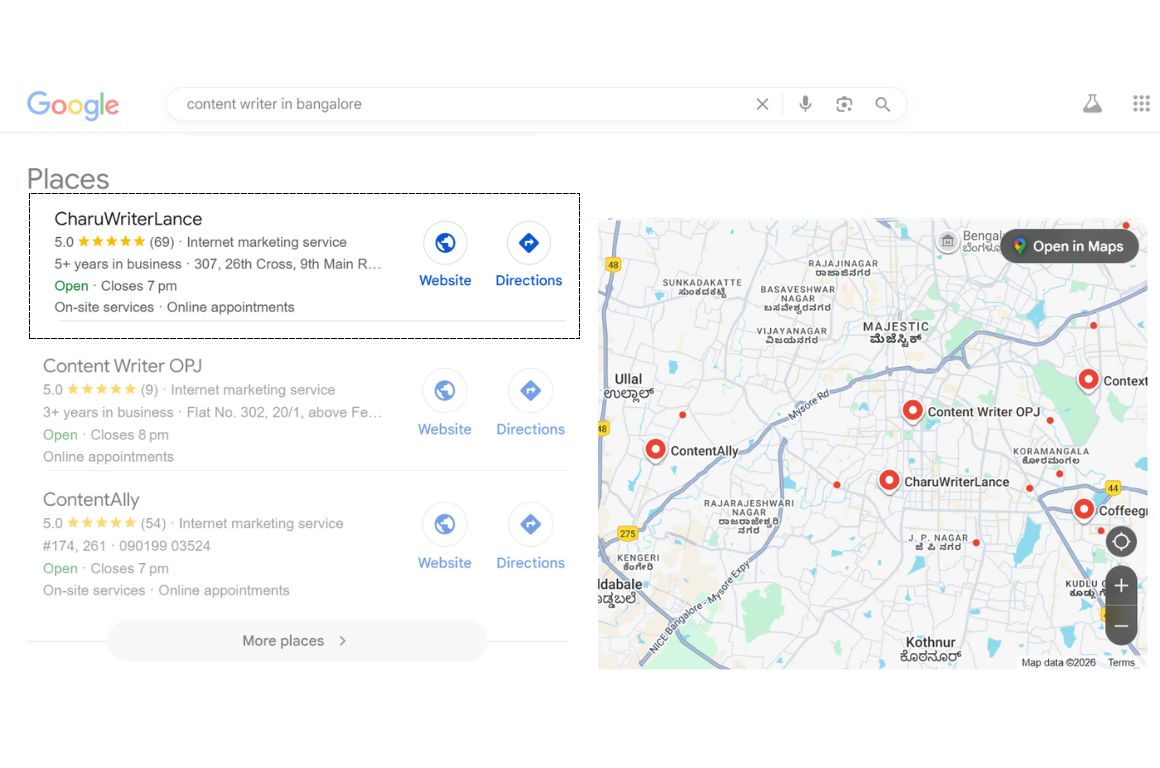Open the Google apps grid
1160x768 pixels.
(x=1140, y=103)
